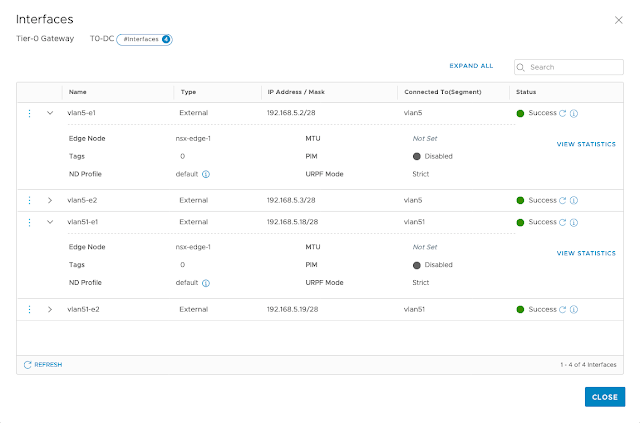Image resolution: width=640 pixels, height=423 pixels.
Task: Show status info for vlan51-e2
Action: tap(574, 309)
